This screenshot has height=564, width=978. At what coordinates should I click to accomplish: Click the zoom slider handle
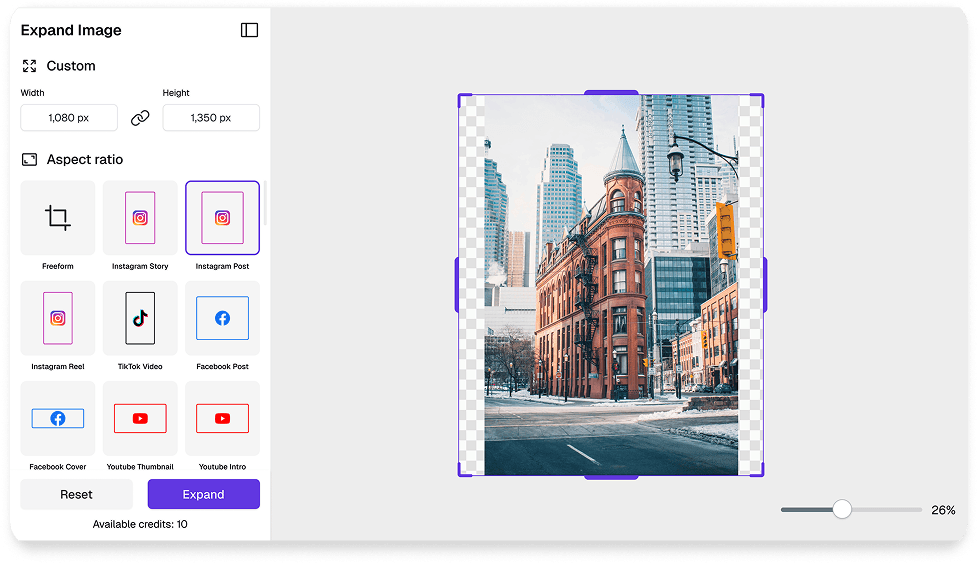click(842, 510)
